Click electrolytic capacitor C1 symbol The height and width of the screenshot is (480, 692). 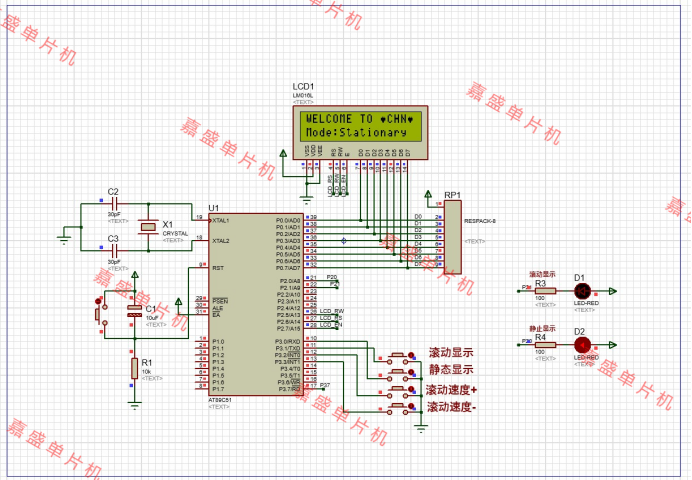pyautogui.click(x=135, y=311)
